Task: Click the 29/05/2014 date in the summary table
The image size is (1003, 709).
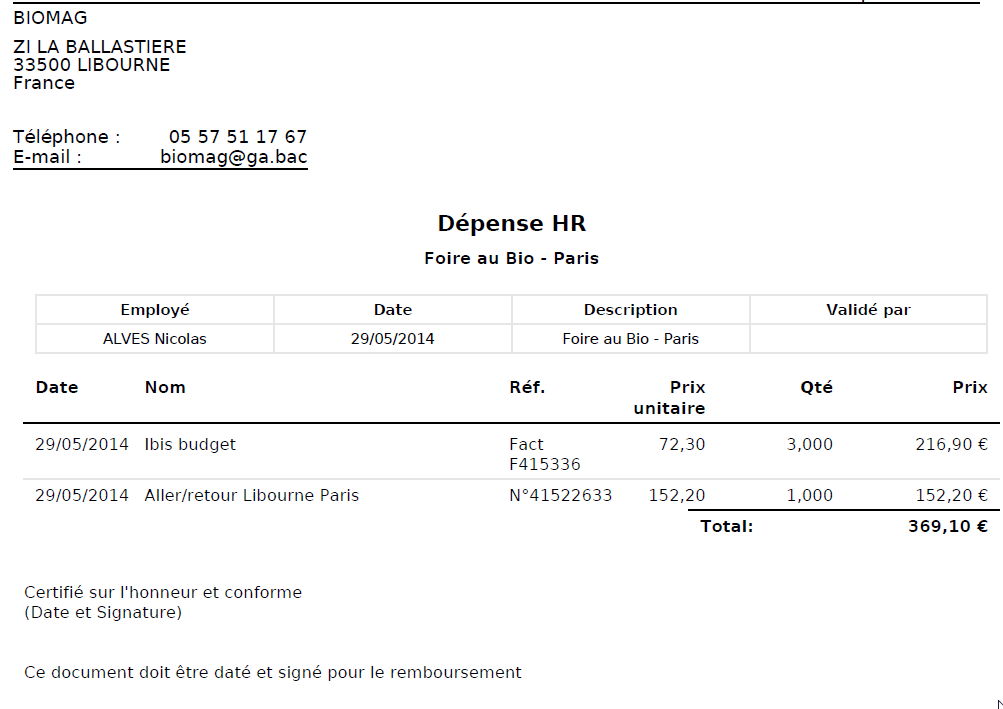Action: (393, 339)
